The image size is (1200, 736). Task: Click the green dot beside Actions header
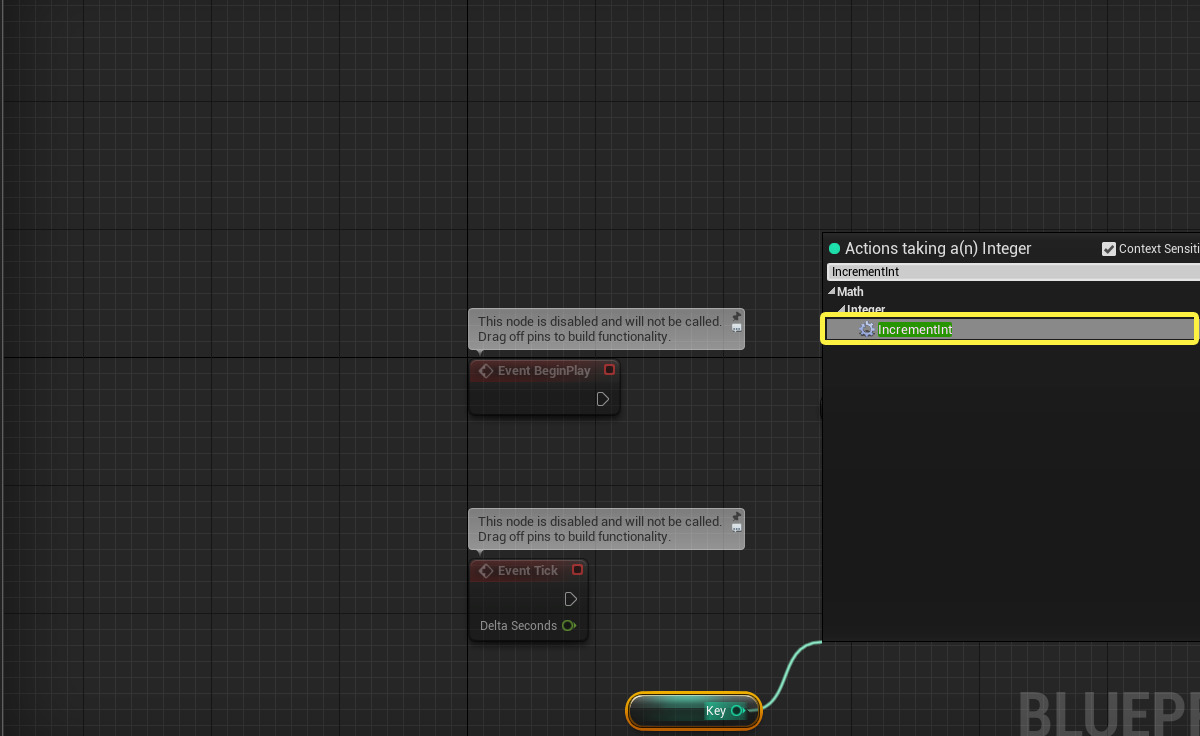point(835,248)
